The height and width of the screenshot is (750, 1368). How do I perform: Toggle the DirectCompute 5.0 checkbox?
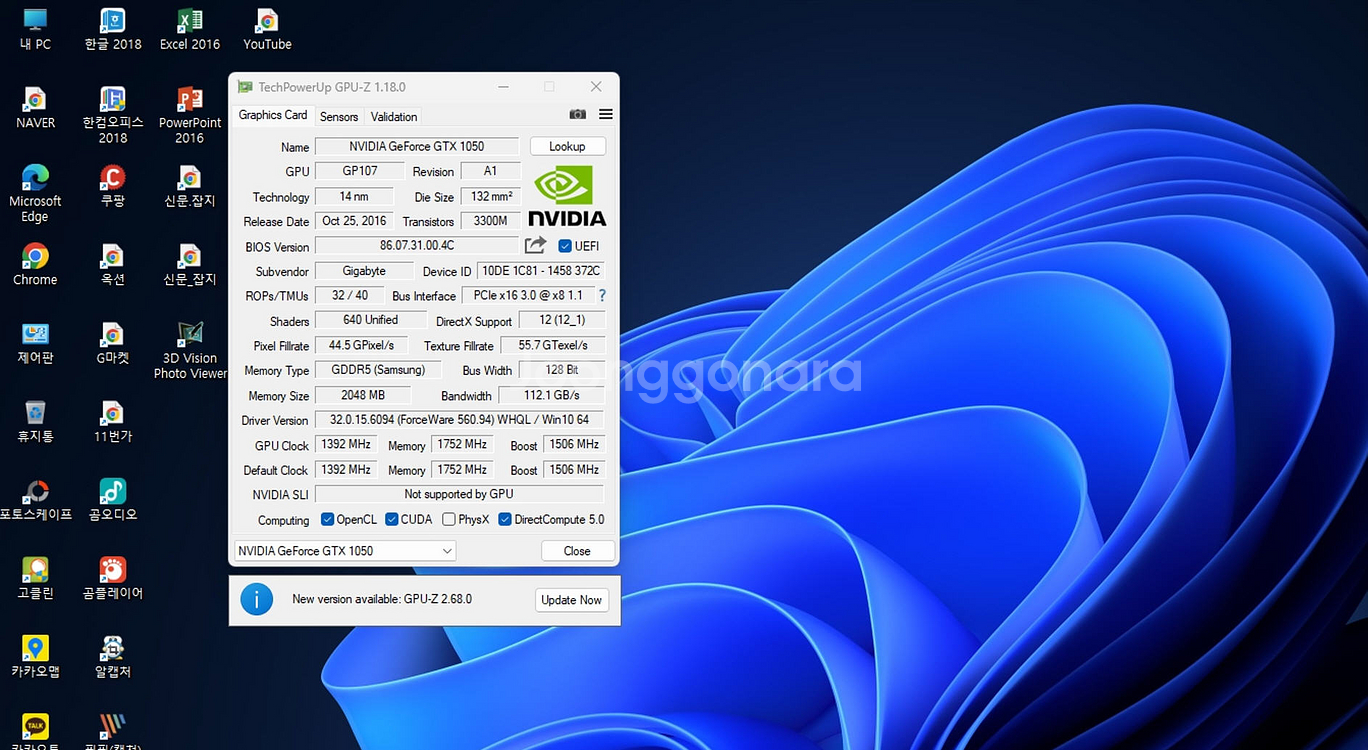[x=505, y=520]
